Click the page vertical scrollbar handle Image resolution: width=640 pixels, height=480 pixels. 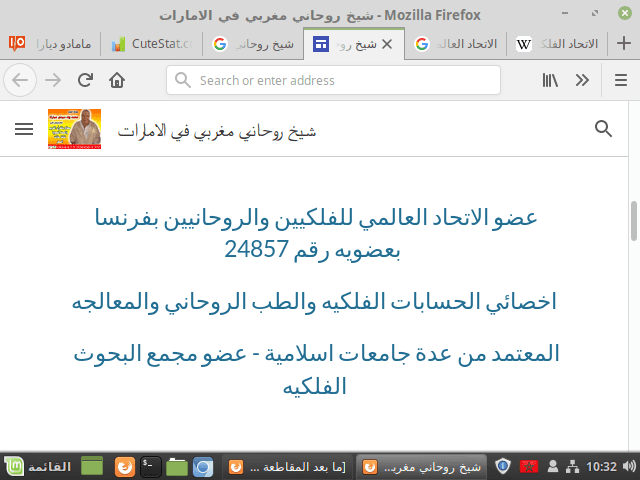pos(633,221)
